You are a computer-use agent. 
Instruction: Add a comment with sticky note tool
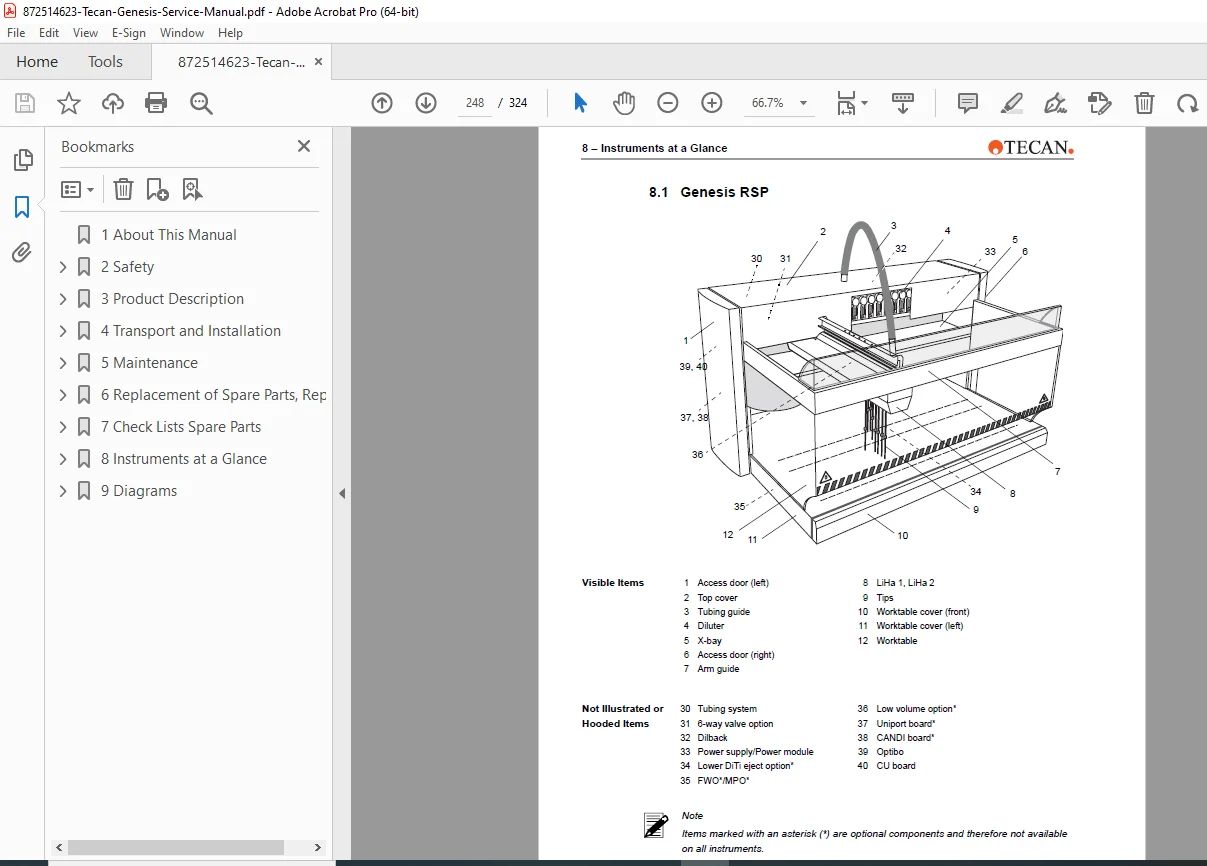pos(968,103)
